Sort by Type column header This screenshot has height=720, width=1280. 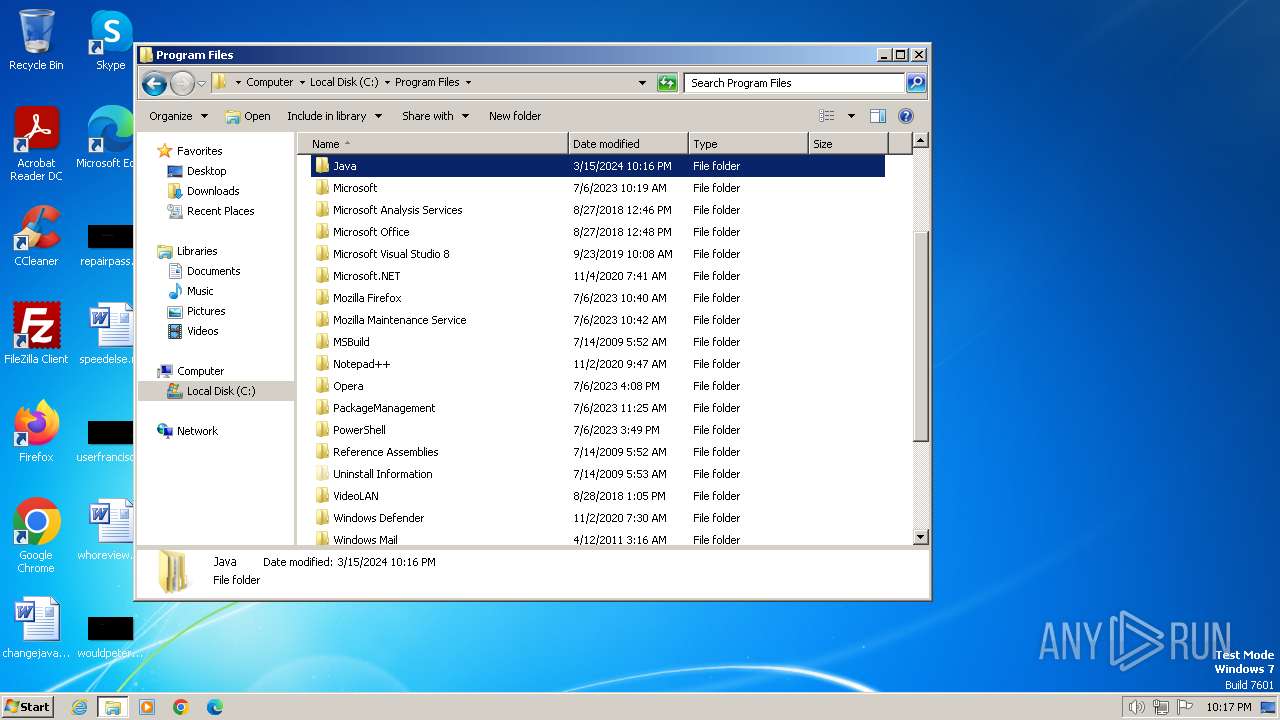[748, 144]
